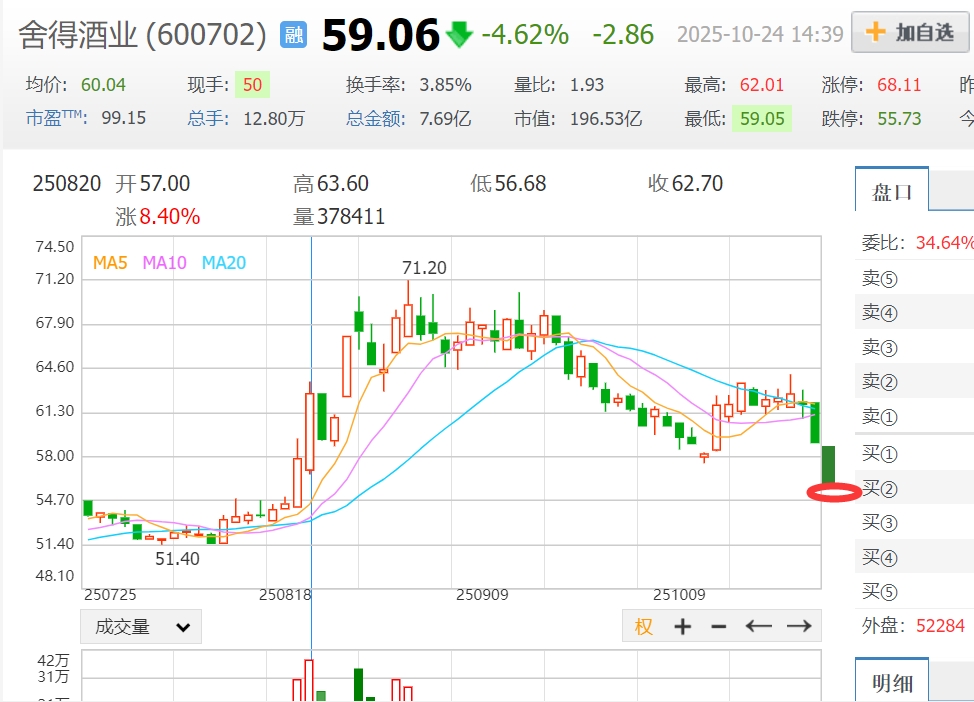Click the timestamp 2025-10-24 14:39

760,34
